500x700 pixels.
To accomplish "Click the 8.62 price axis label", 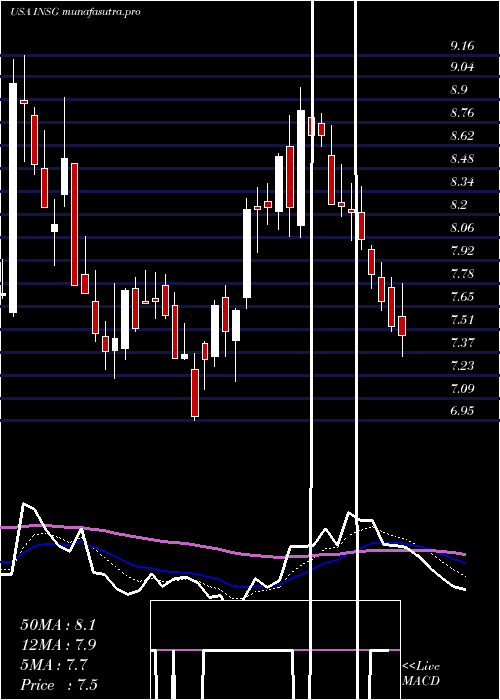I will point(462,136).
